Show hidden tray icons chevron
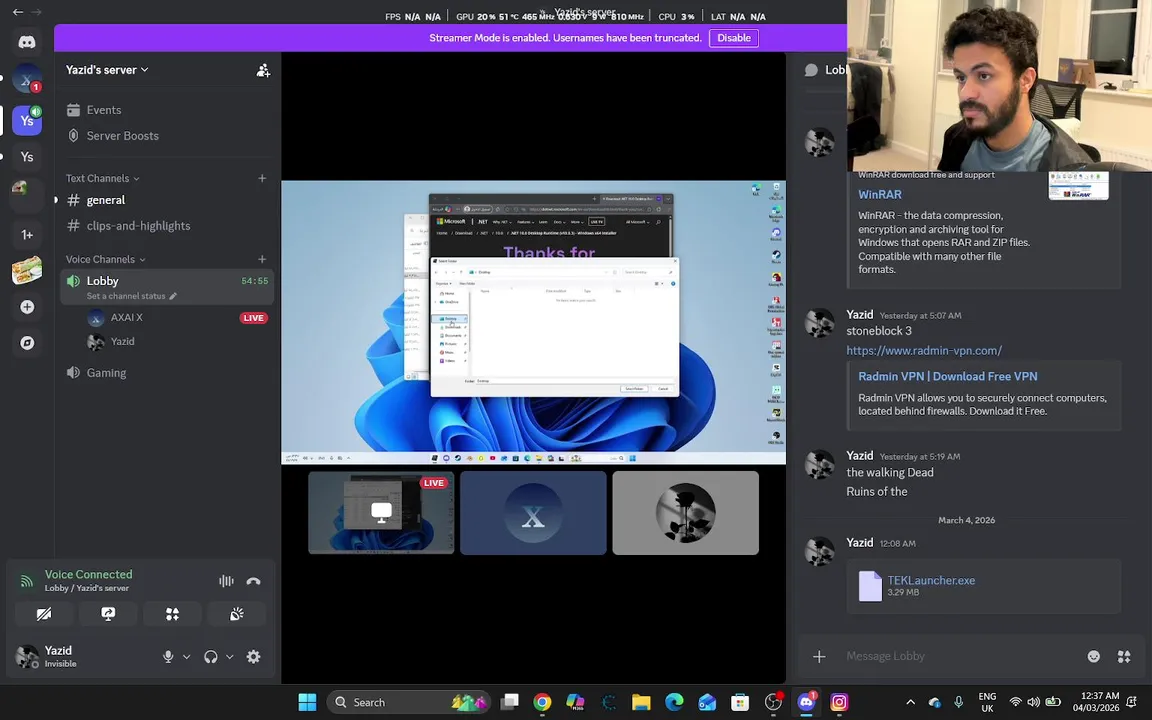 pyautogui.click(x=910, y=702)
